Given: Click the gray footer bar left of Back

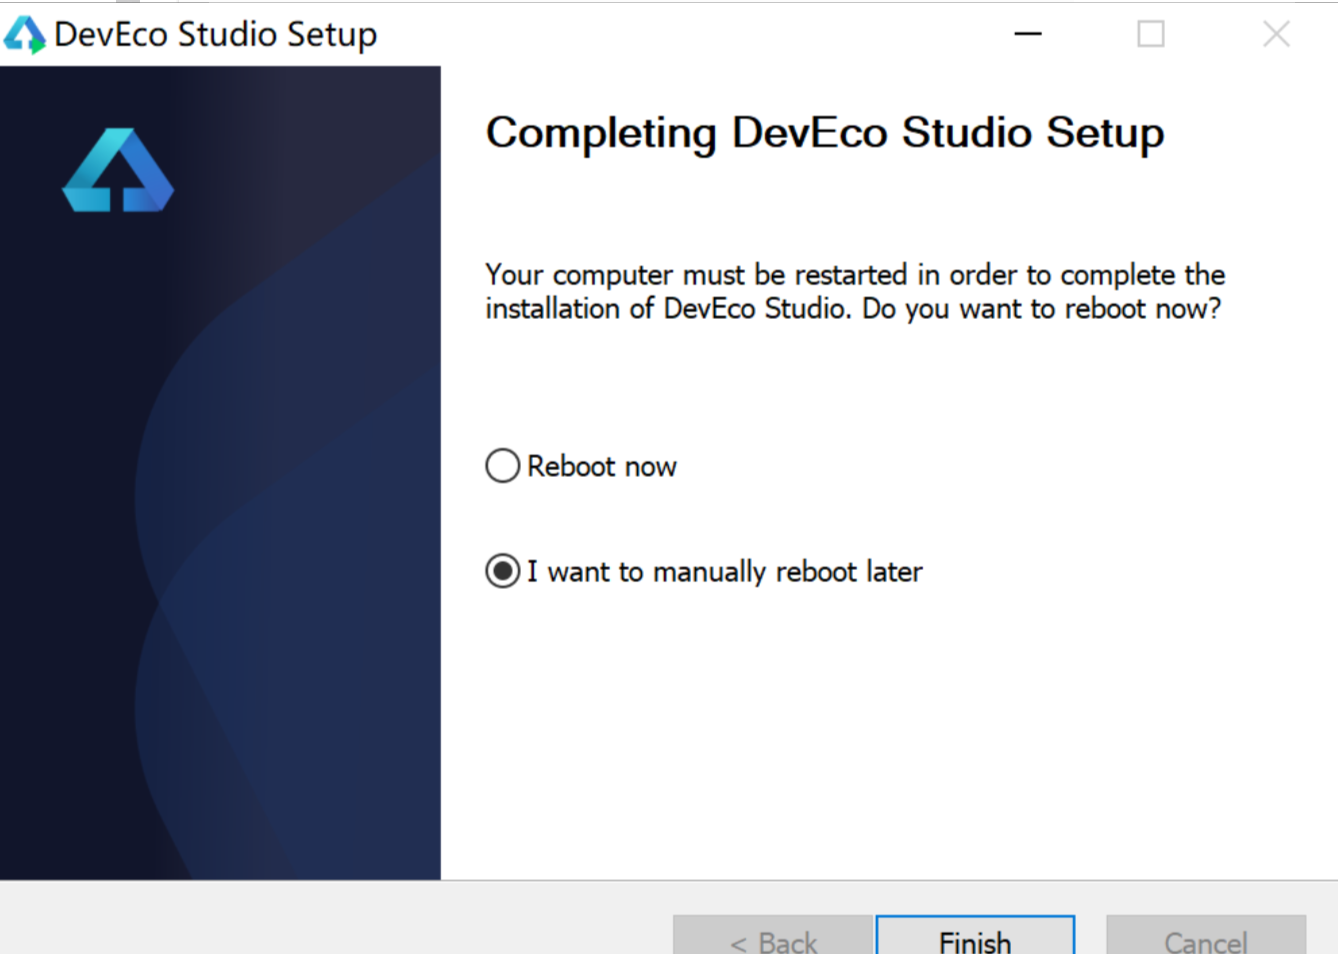Looking at the screenshot, I should (330, 920).
